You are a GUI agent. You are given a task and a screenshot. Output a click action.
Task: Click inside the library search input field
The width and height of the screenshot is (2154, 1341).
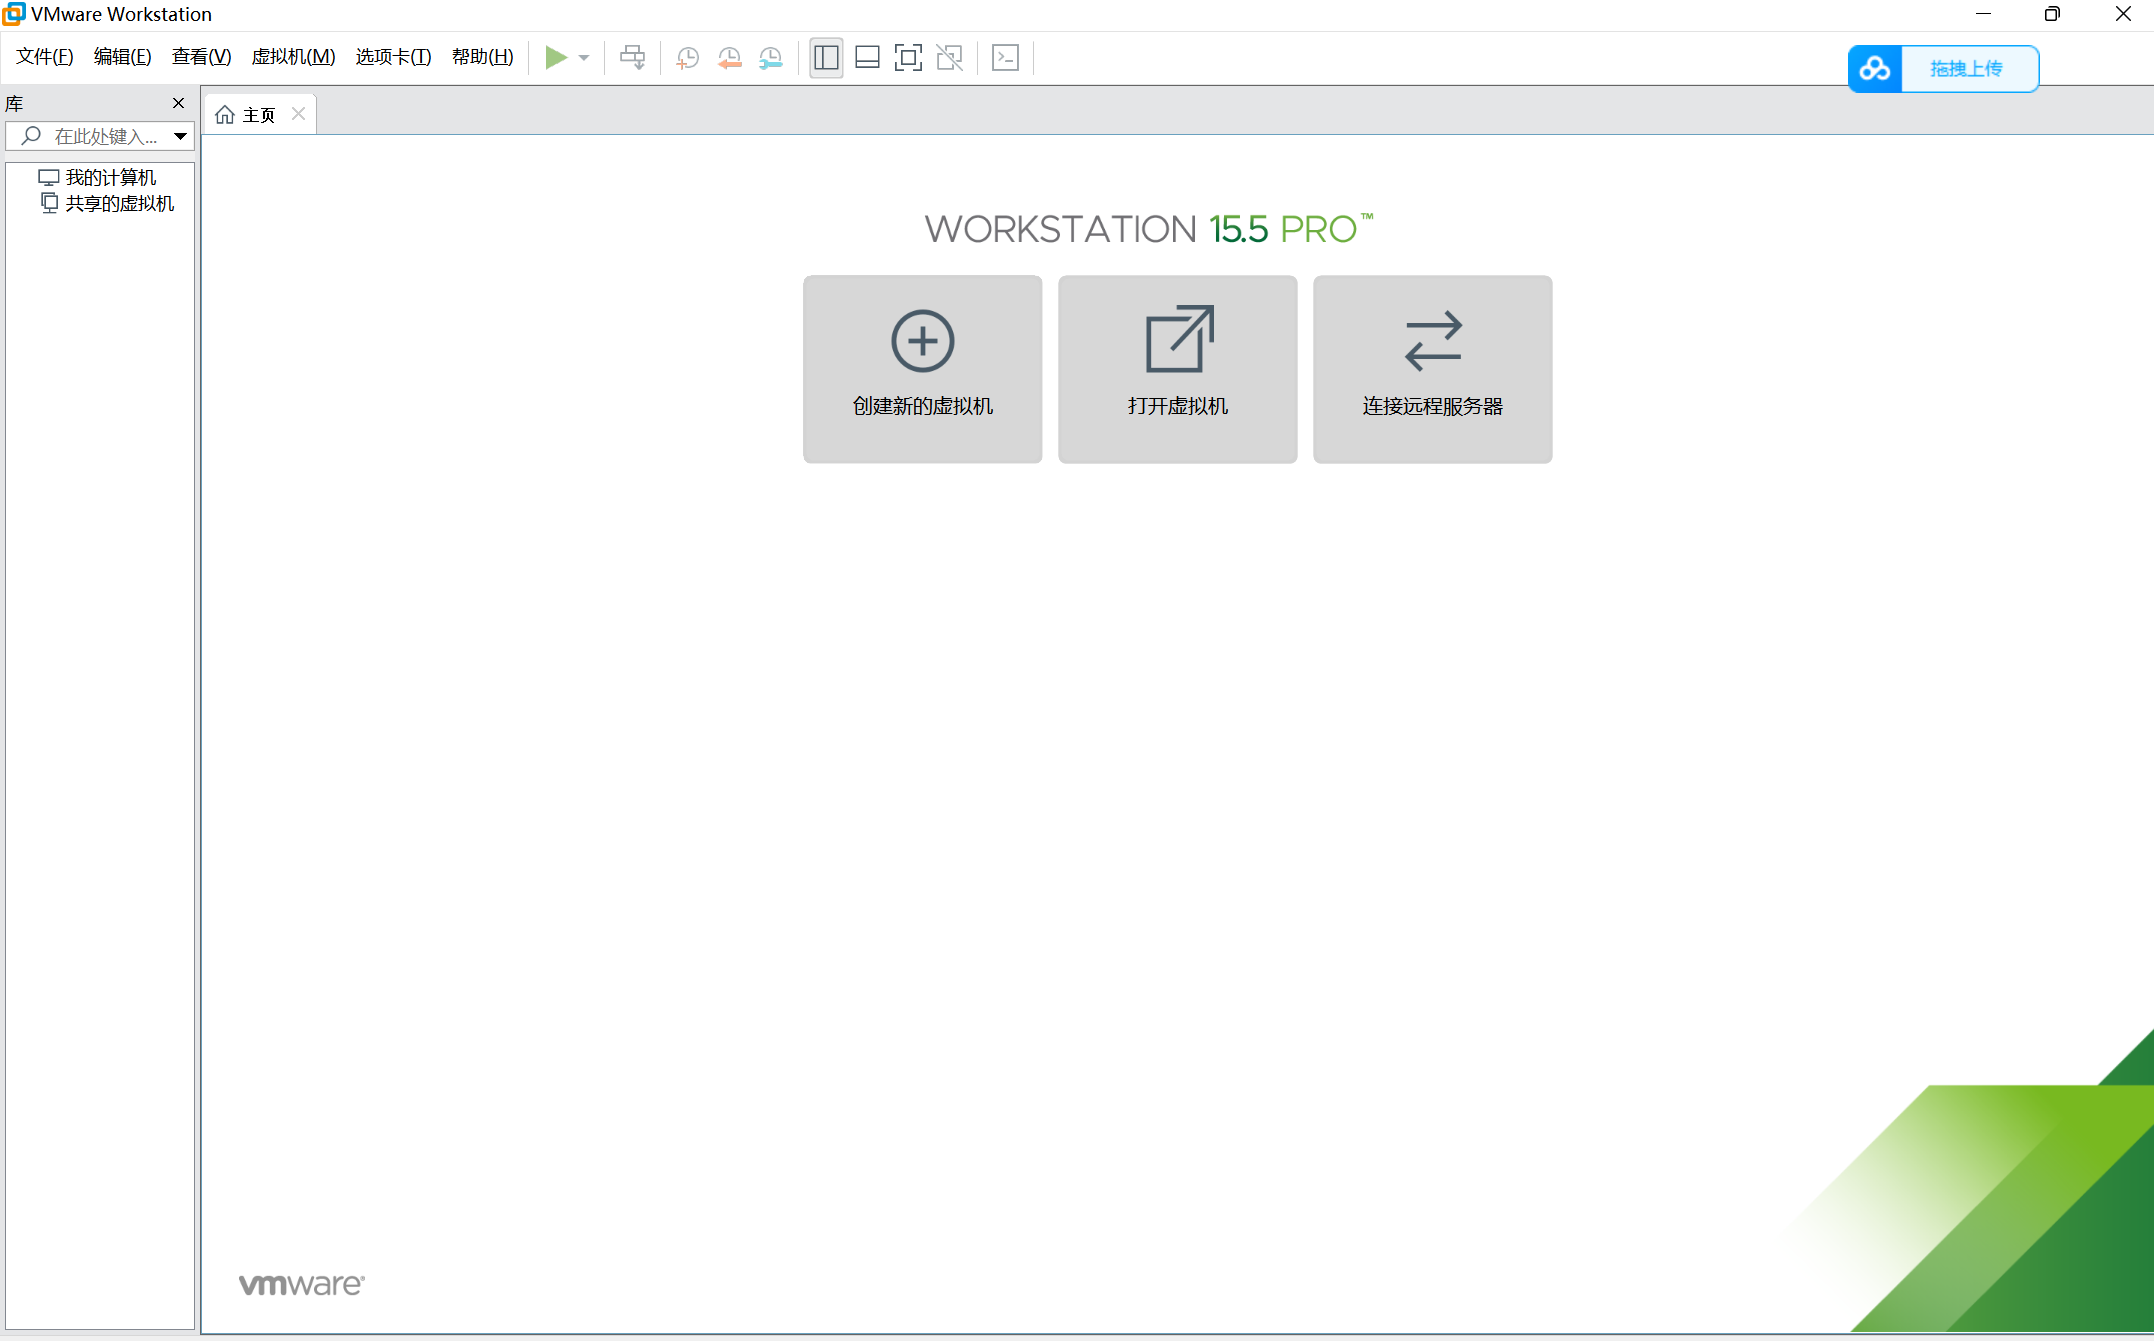pos(105,136)
